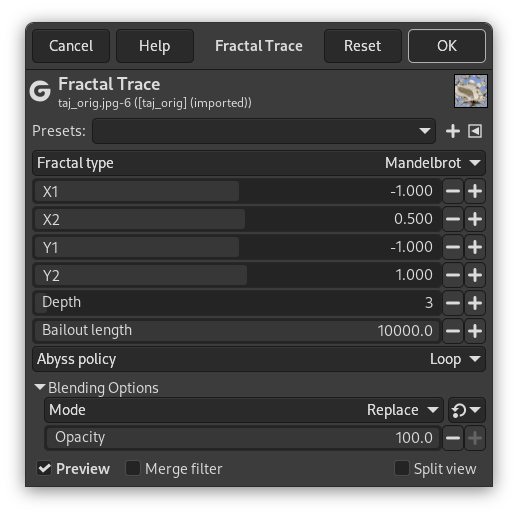Click the GIMP G logo icon
This screenshot has width=518, height=515.
pyautogui.click(x=40, y=91)
